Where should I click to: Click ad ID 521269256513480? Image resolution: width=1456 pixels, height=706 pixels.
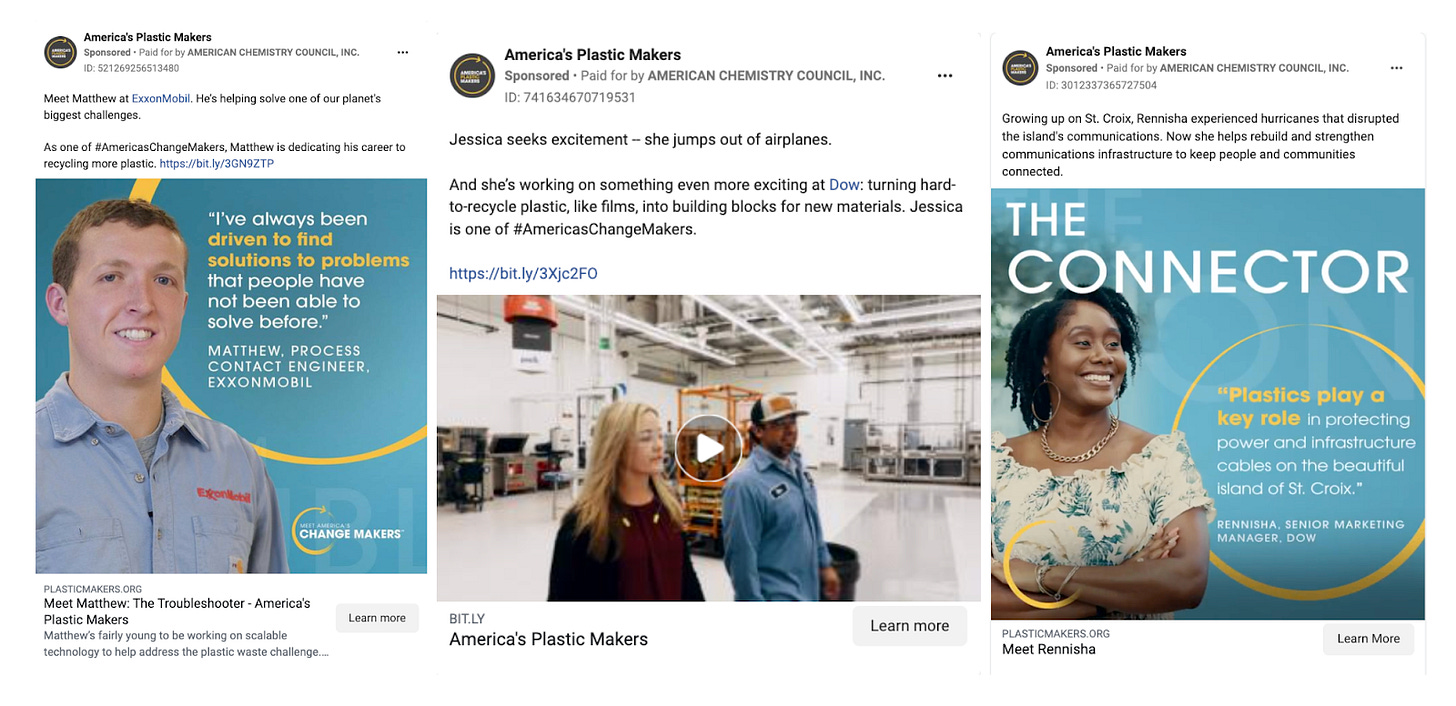pos(132,68)
